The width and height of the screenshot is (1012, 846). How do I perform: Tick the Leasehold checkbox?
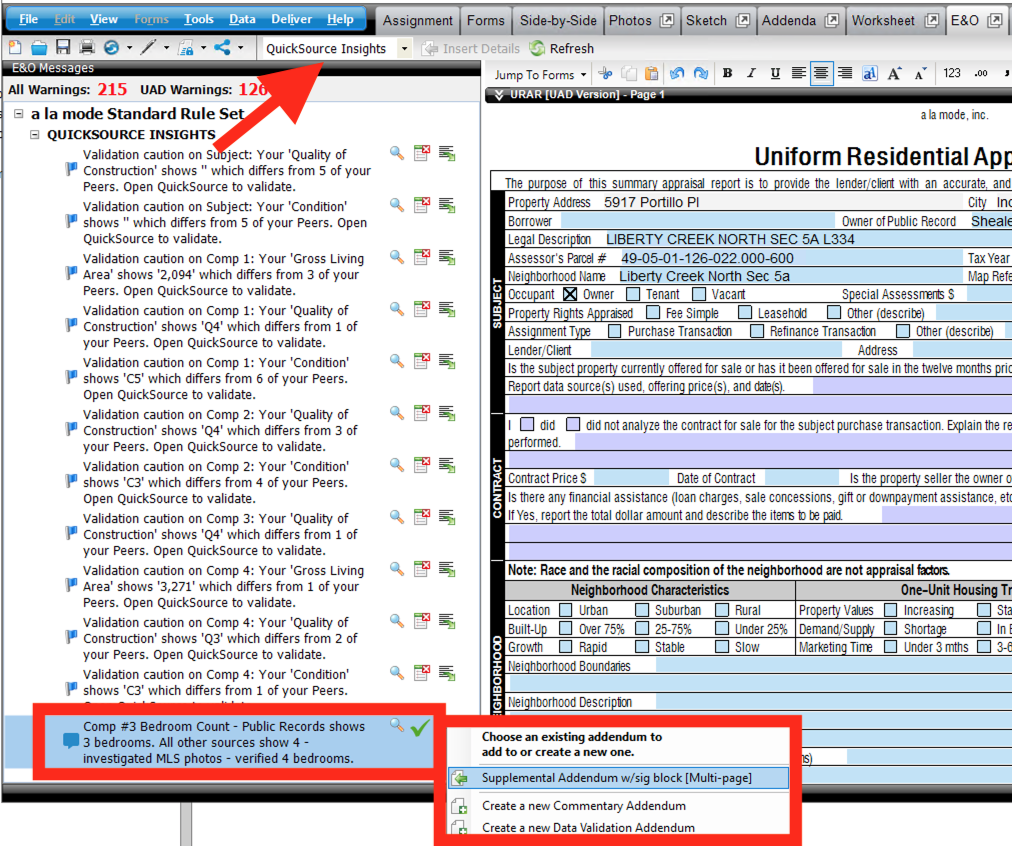click(x=745, y=313)
